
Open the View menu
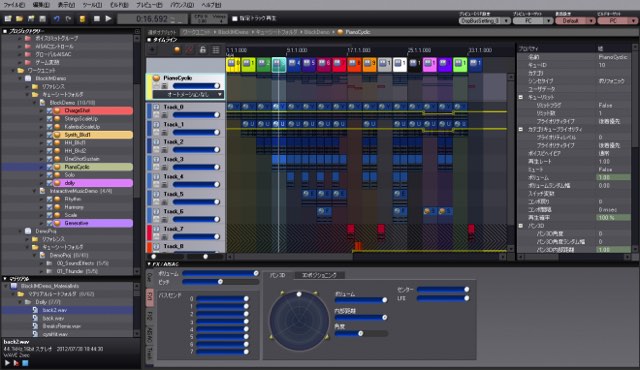pos(66,5)
